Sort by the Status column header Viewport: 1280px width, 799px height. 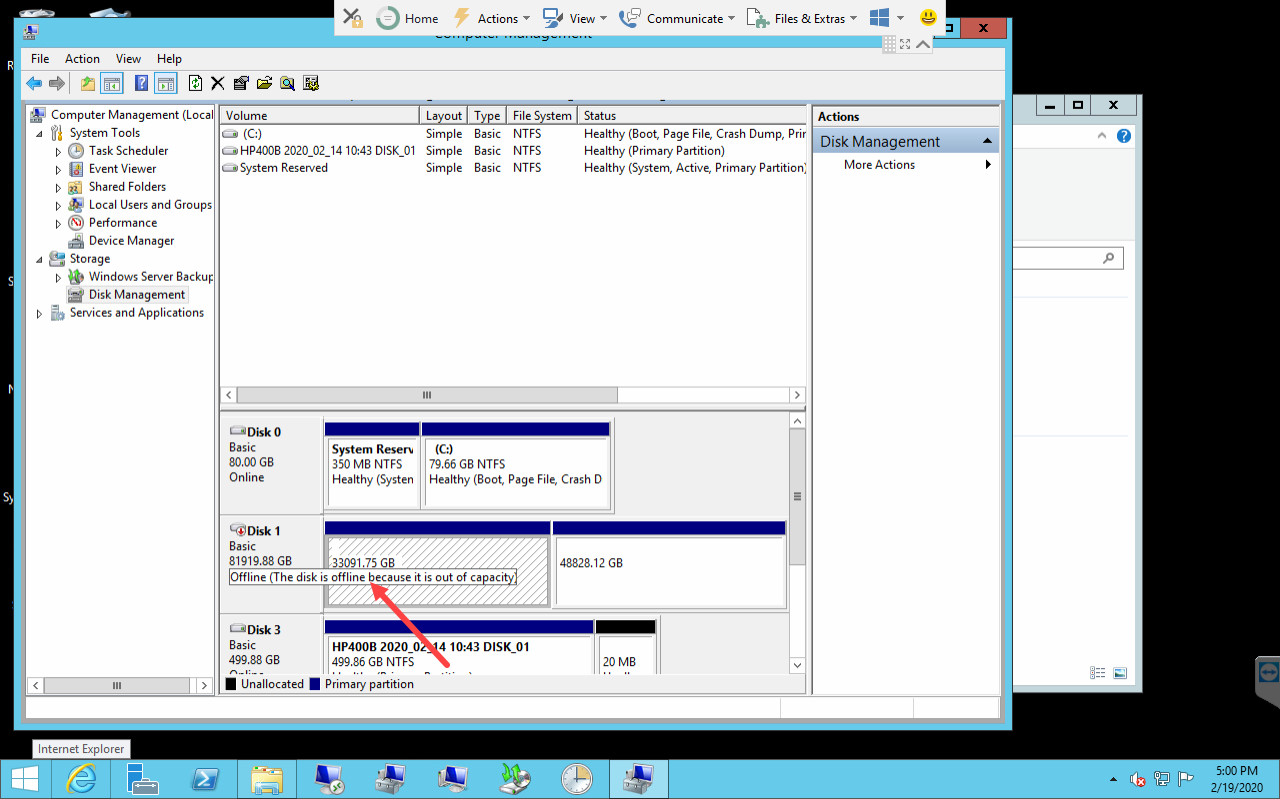[x=692, y=116]
